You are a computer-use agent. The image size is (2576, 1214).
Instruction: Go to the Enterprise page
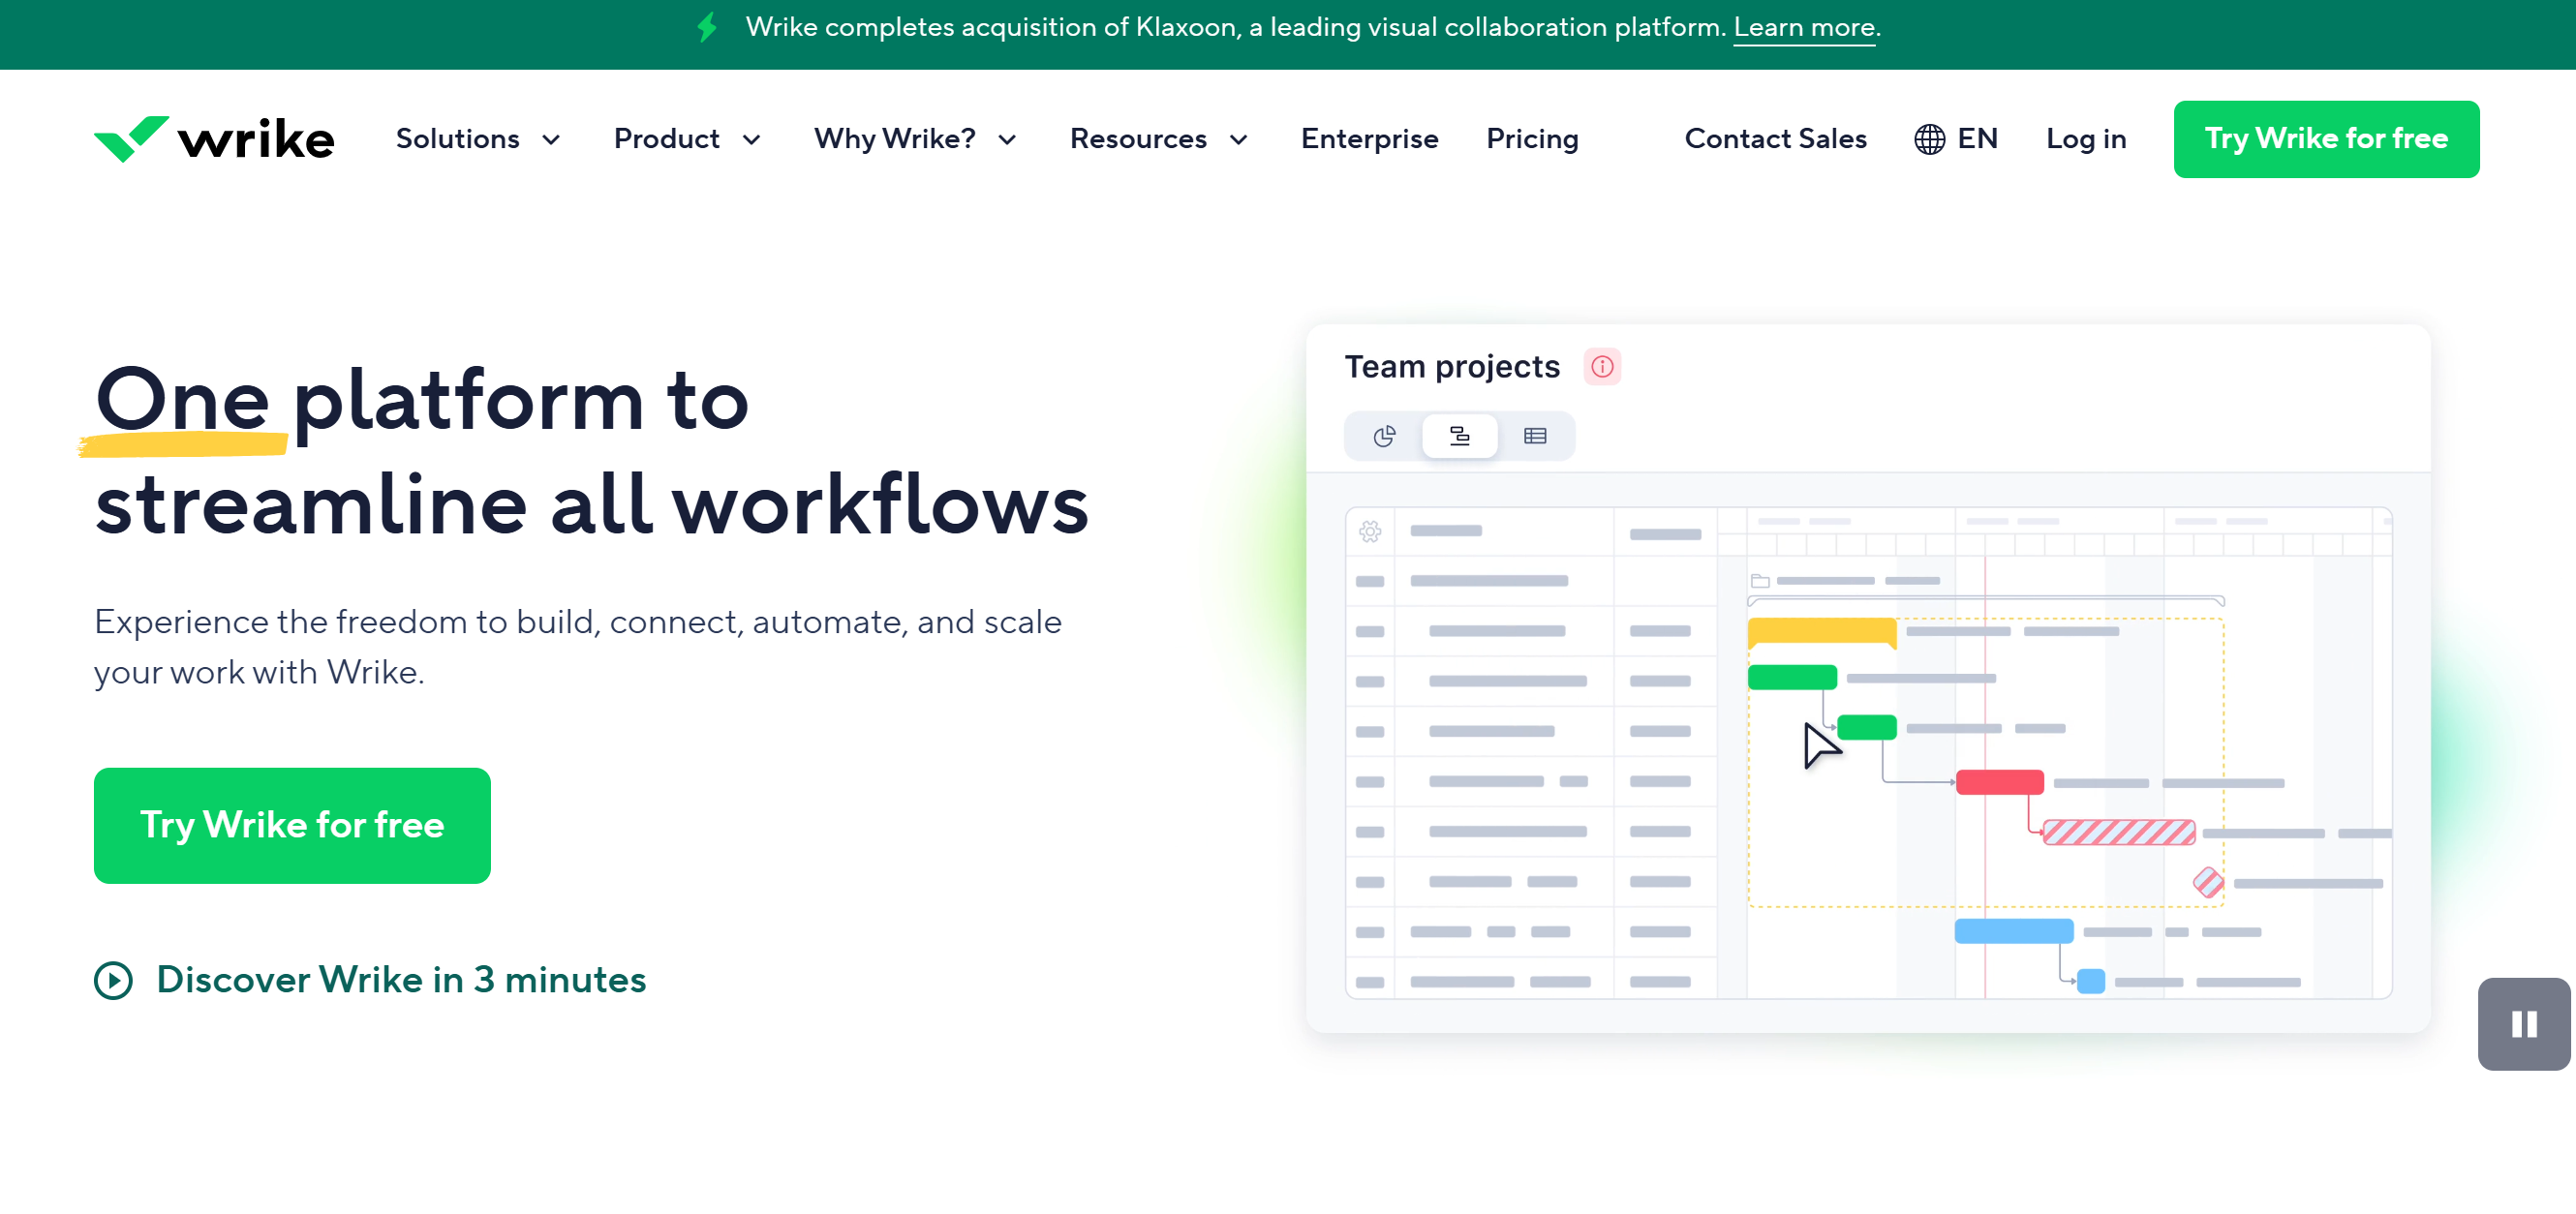(1369, 139)
